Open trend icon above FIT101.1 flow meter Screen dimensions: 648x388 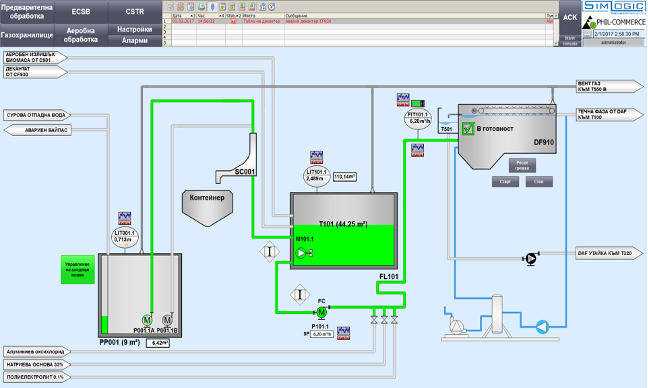(403, 100)
